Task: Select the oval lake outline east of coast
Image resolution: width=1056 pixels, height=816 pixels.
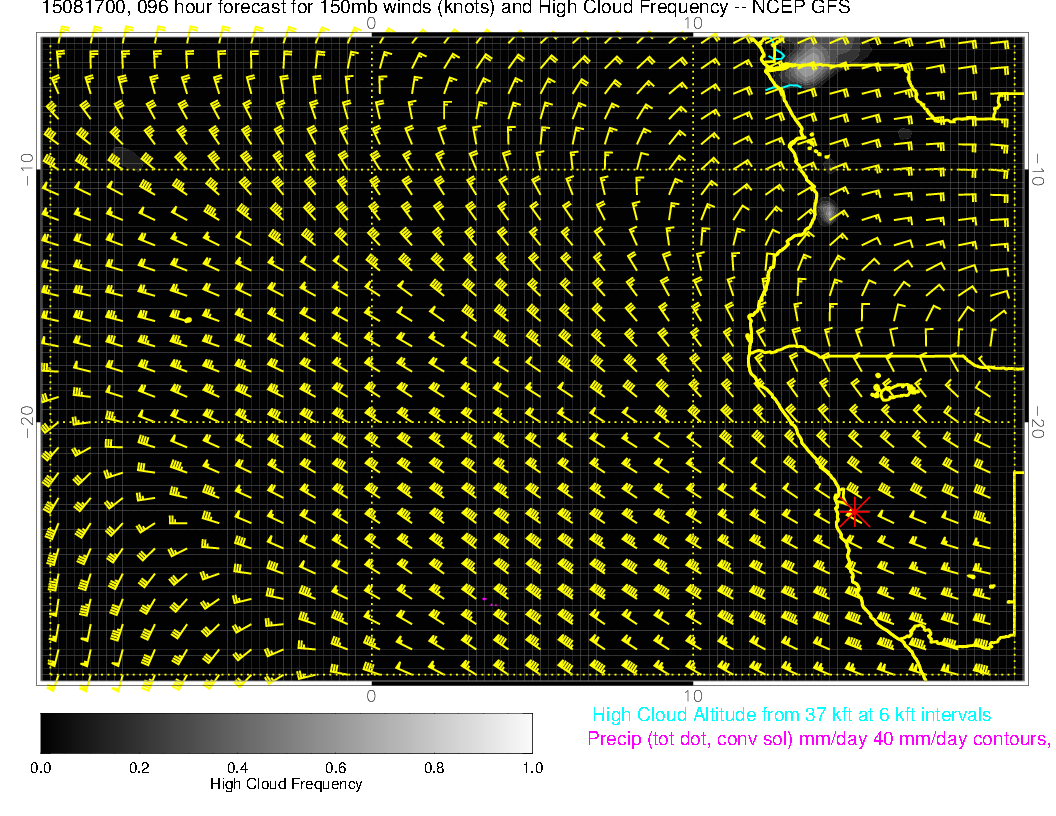Action: tap(897, 391)
